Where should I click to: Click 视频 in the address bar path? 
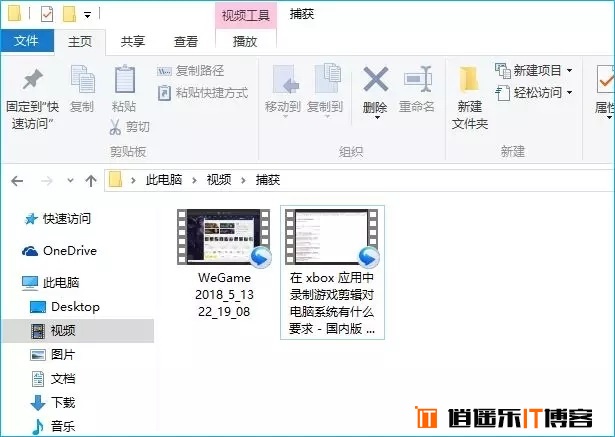[x=219, y=180]
